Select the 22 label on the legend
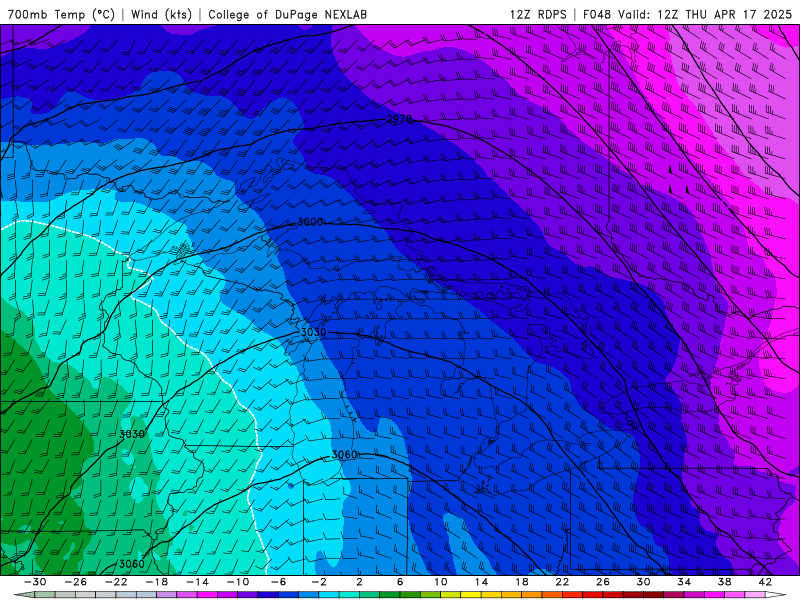Image resolution: width=800 pixels, height=600 pixels. [562, 582]
